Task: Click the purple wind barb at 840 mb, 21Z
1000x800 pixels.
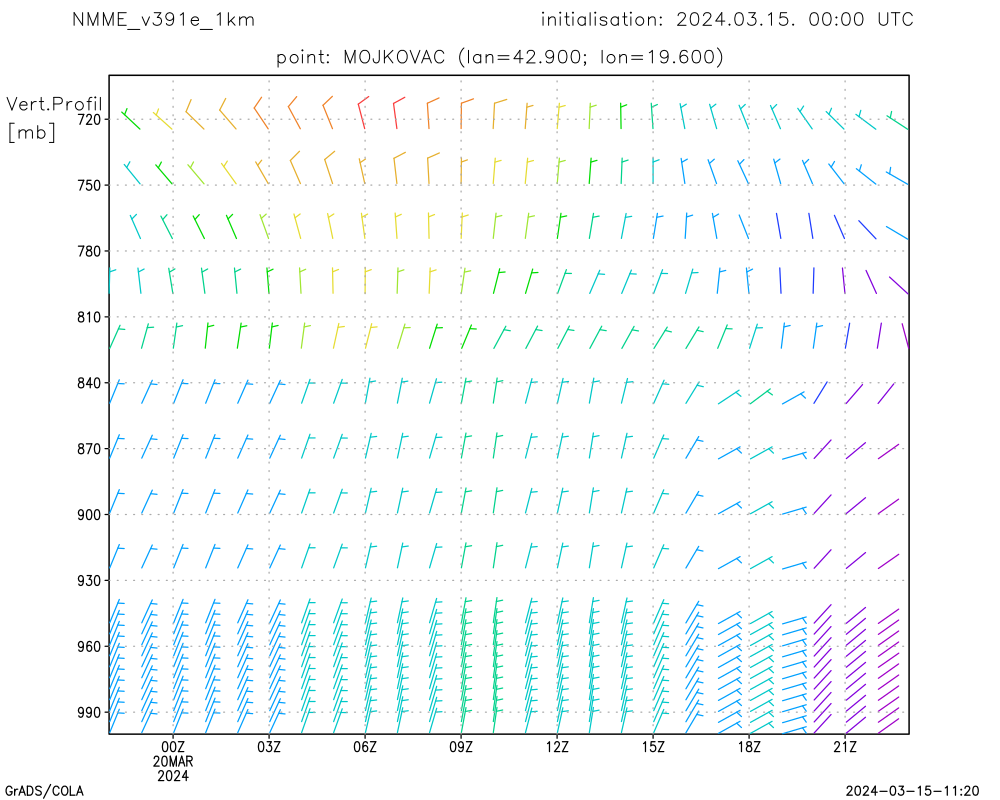Action: click(854, 393)
